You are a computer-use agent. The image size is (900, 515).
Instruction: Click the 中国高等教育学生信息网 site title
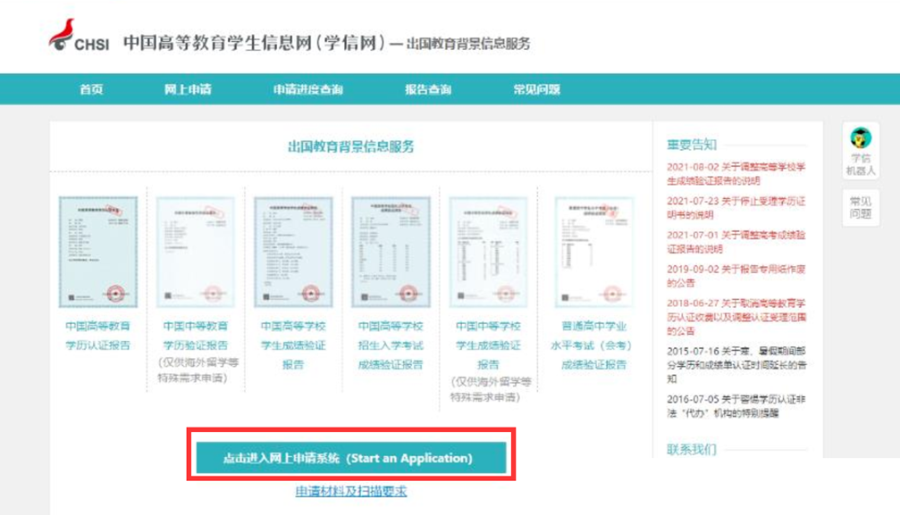click(x=253, y=42)
